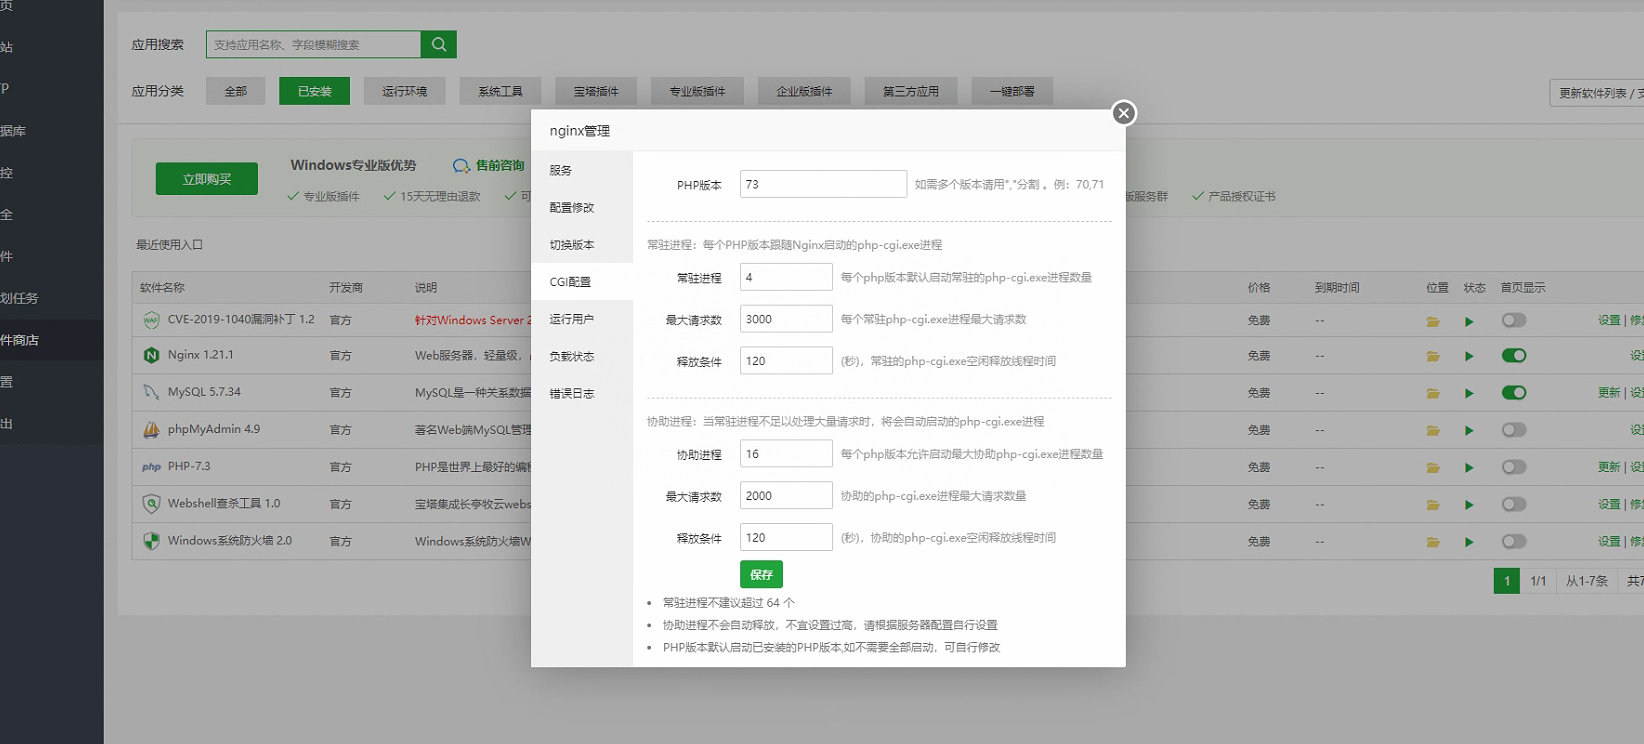Open 售前咨询 link
1644x744 pixels.
click(x=500, y=166)
